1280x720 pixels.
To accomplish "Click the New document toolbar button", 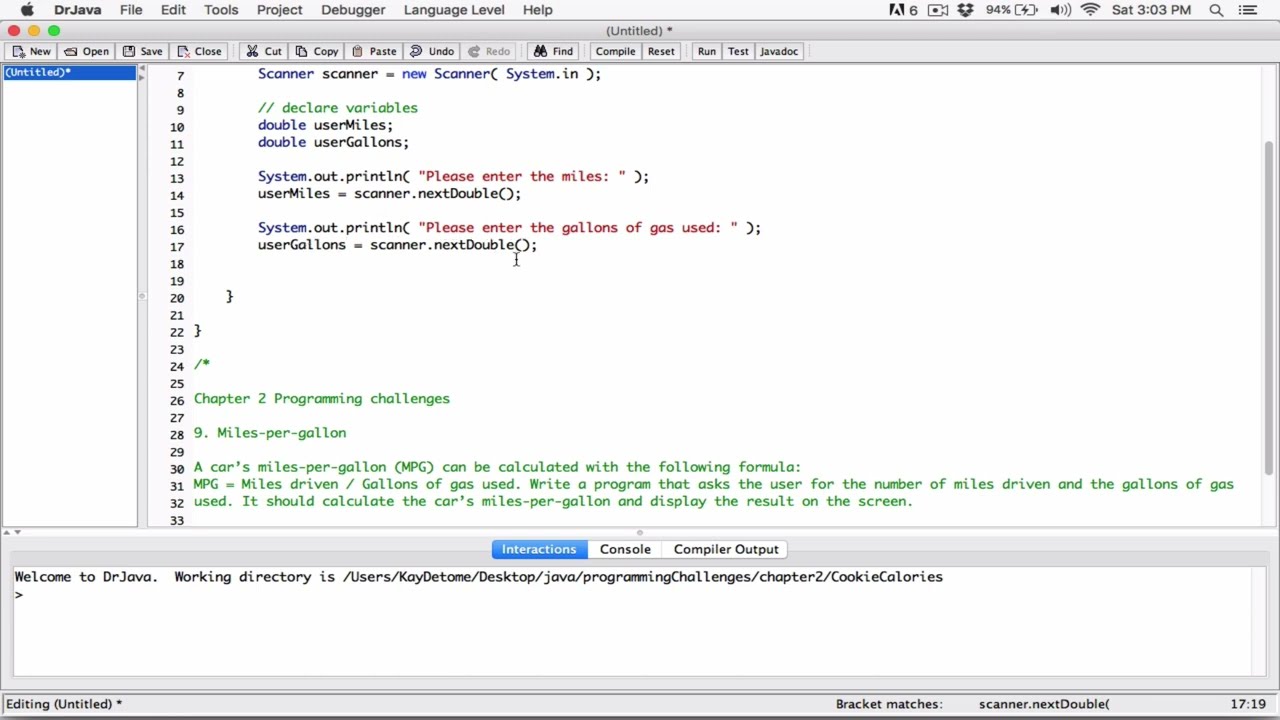I will (x=31, y=51).
